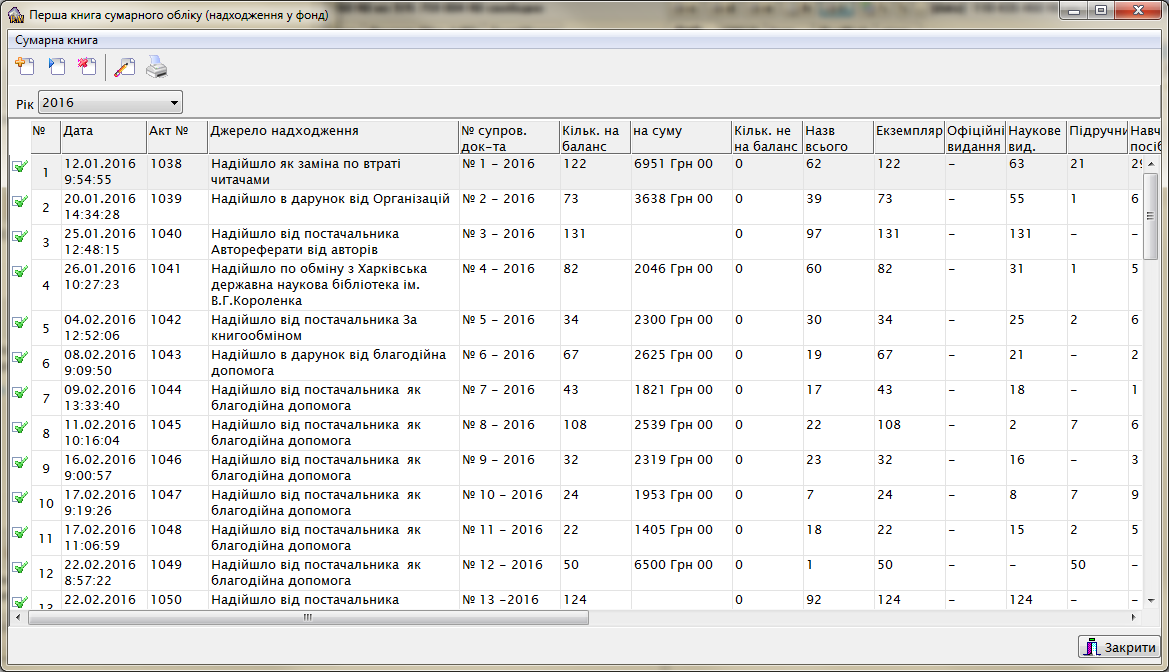The width and height of the screenshot is (1169, 672).
Task: Click the add new record icon
Action: click(25, 68)
